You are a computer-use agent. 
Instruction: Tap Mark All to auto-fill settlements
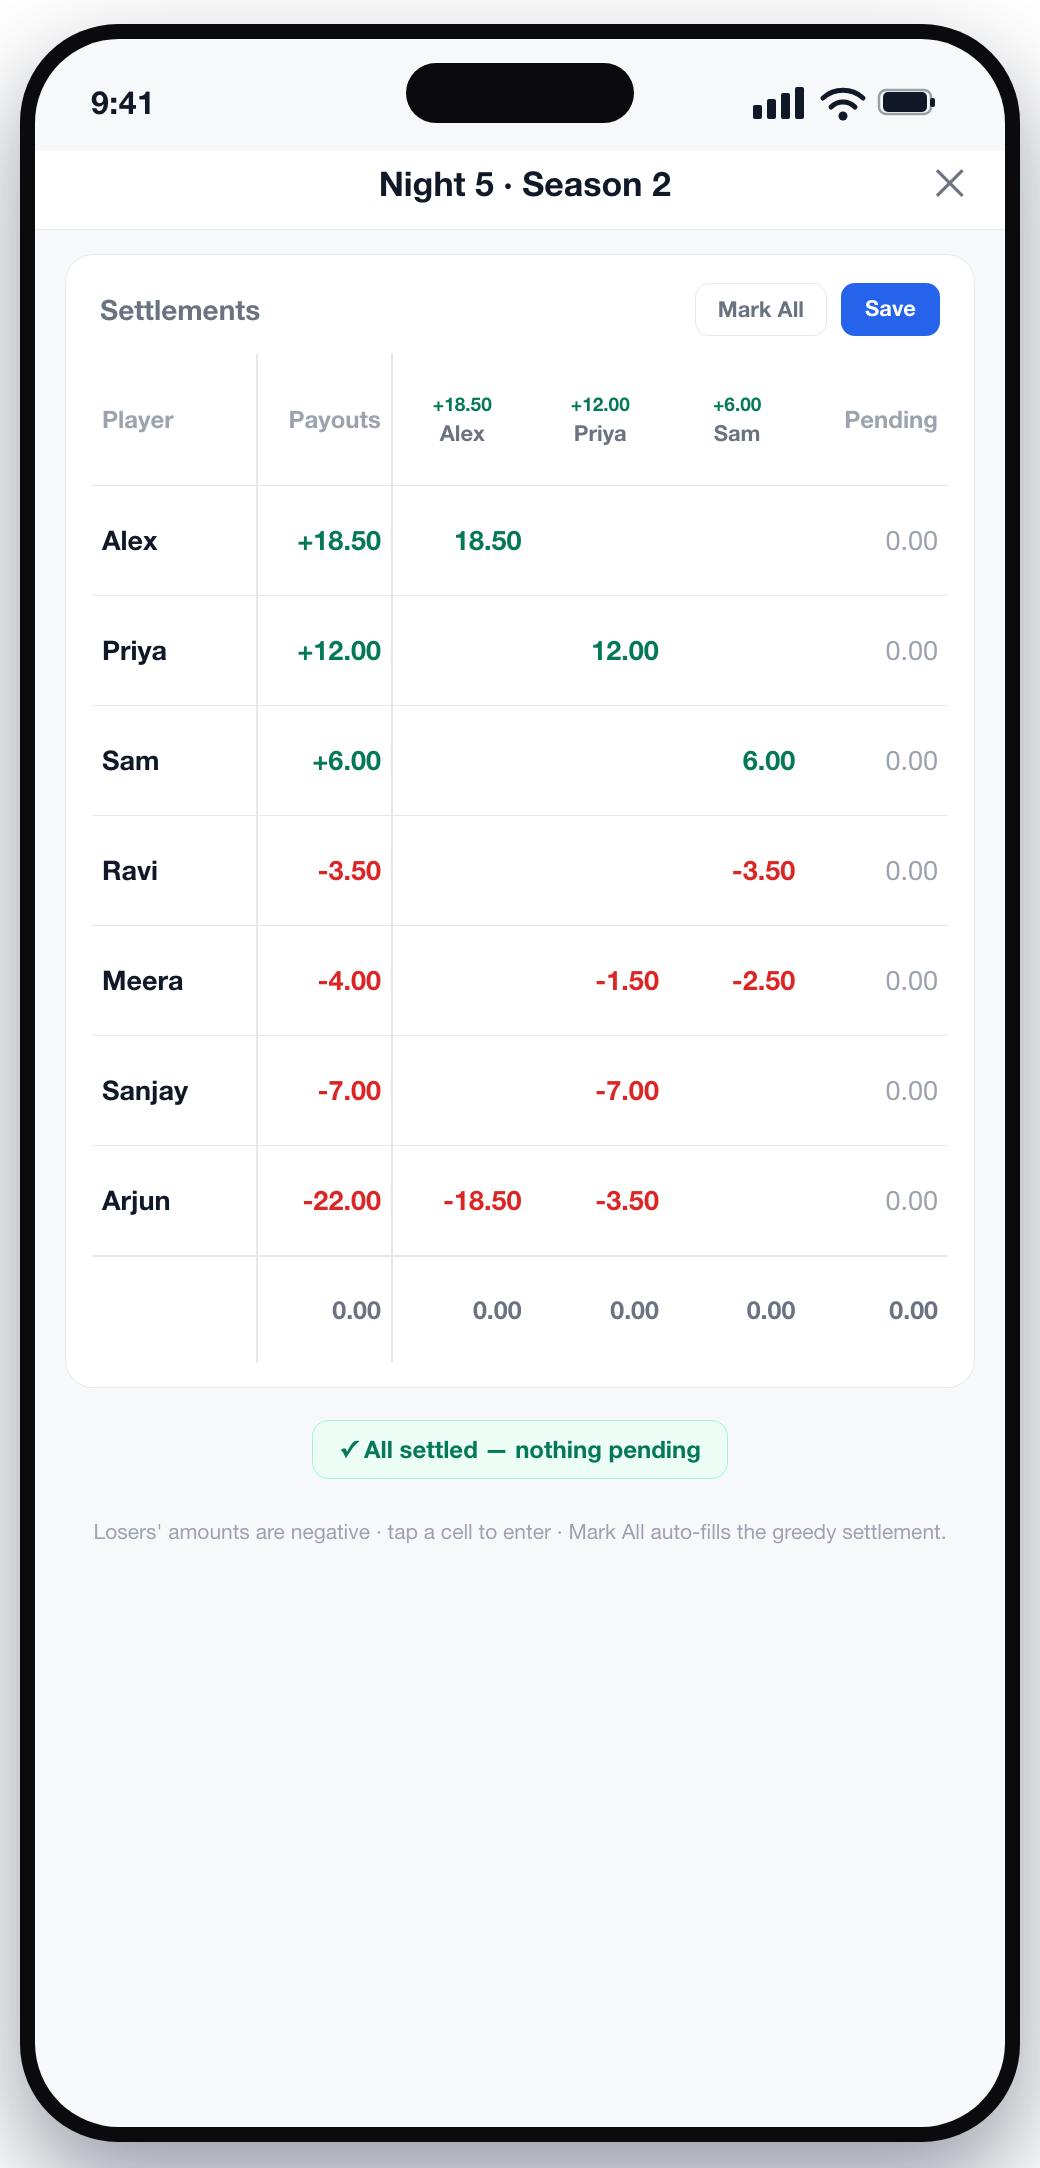[760, 309]
